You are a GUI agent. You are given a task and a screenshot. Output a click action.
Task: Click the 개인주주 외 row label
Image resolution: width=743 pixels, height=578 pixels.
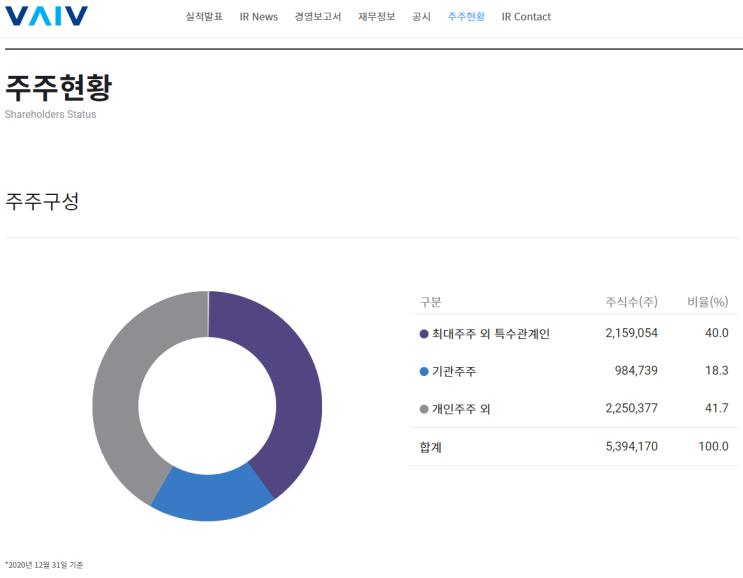[x=461, y=409]
